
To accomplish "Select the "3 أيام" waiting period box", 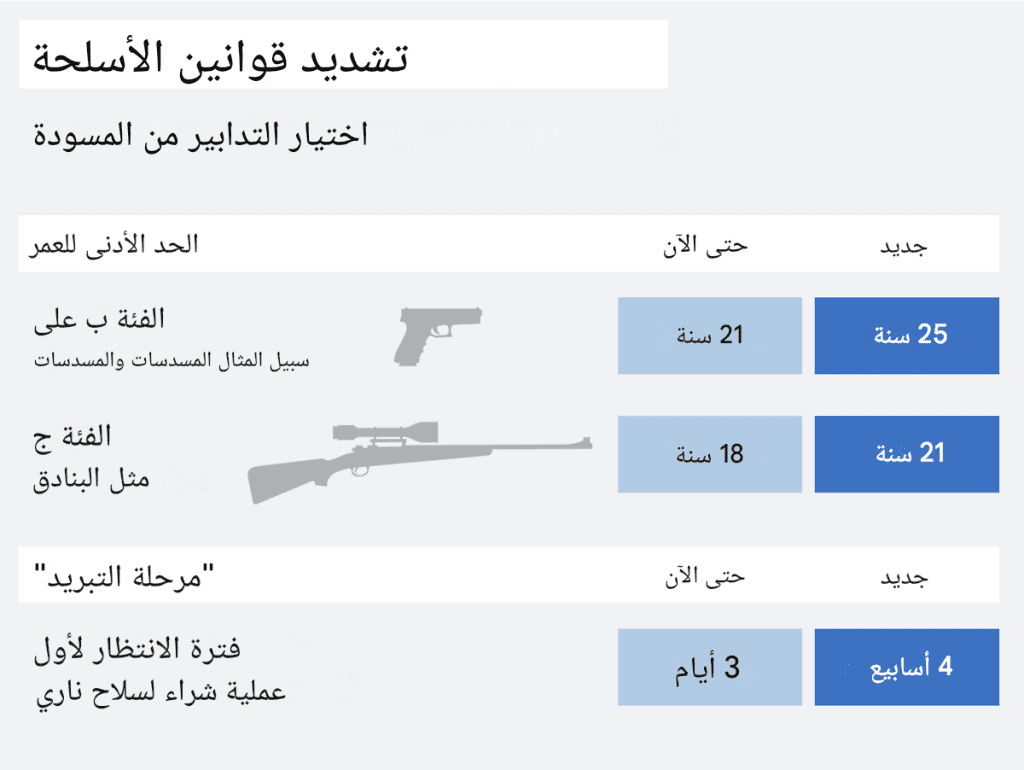I will (709, 667).
